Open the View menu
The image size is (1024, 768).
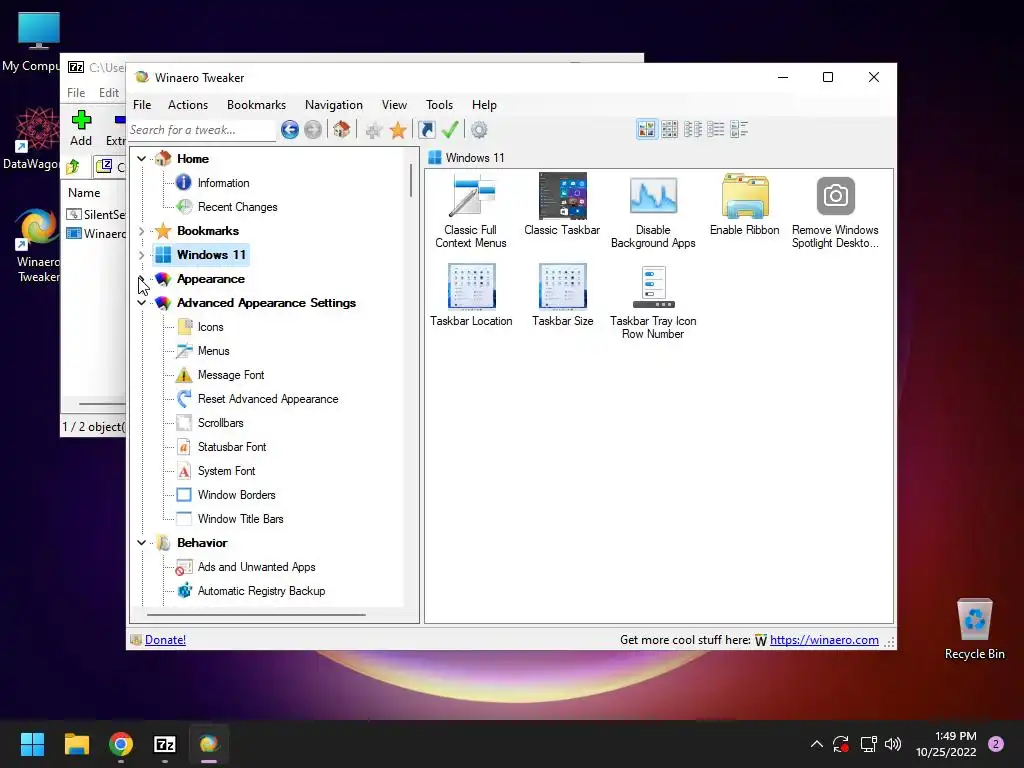pyautogui.click(x=394, y=104)
